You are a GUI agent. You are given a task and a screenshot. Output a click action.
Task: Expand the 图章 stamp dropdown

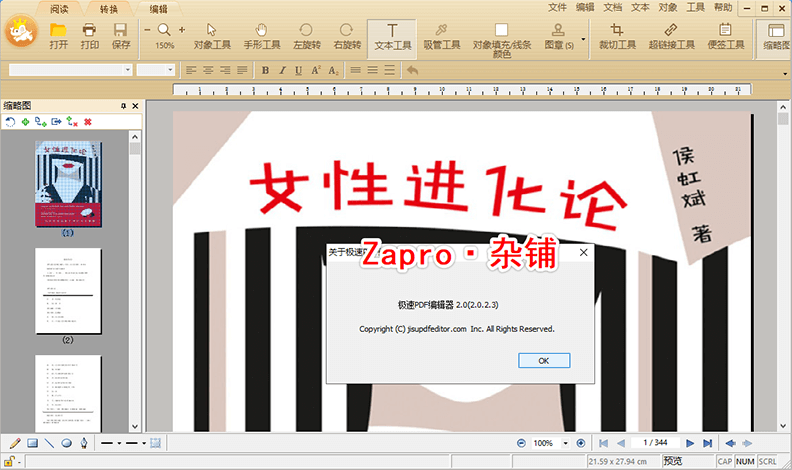582,45
